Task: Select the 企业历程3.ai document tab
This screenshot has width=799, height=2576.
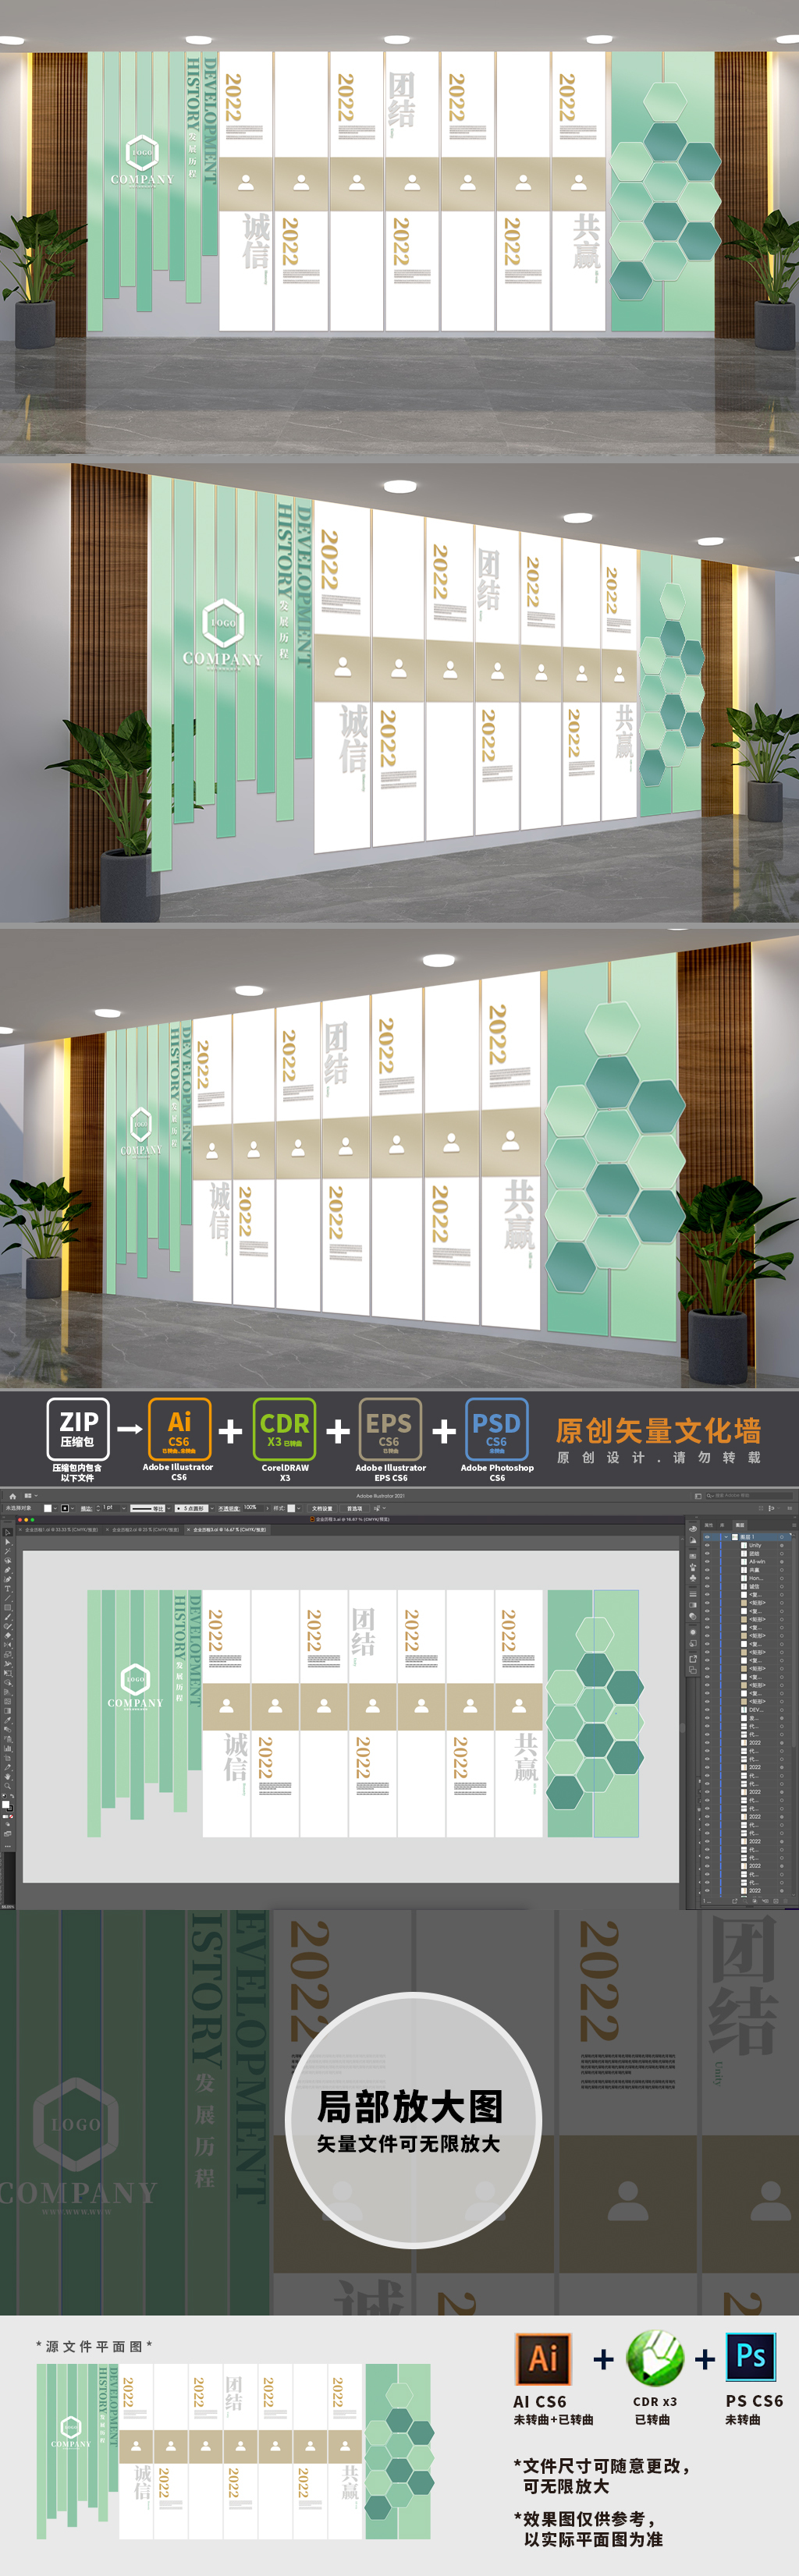Action: coord(228,1529)
